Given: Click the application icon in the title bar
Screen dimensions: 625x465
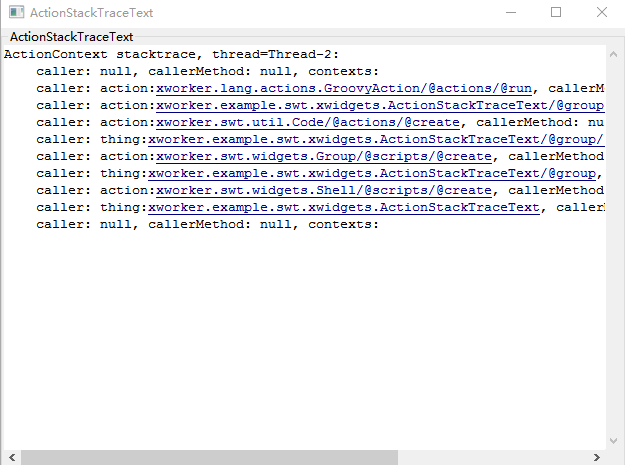Looking at the screenshot, I should [15, 13].
